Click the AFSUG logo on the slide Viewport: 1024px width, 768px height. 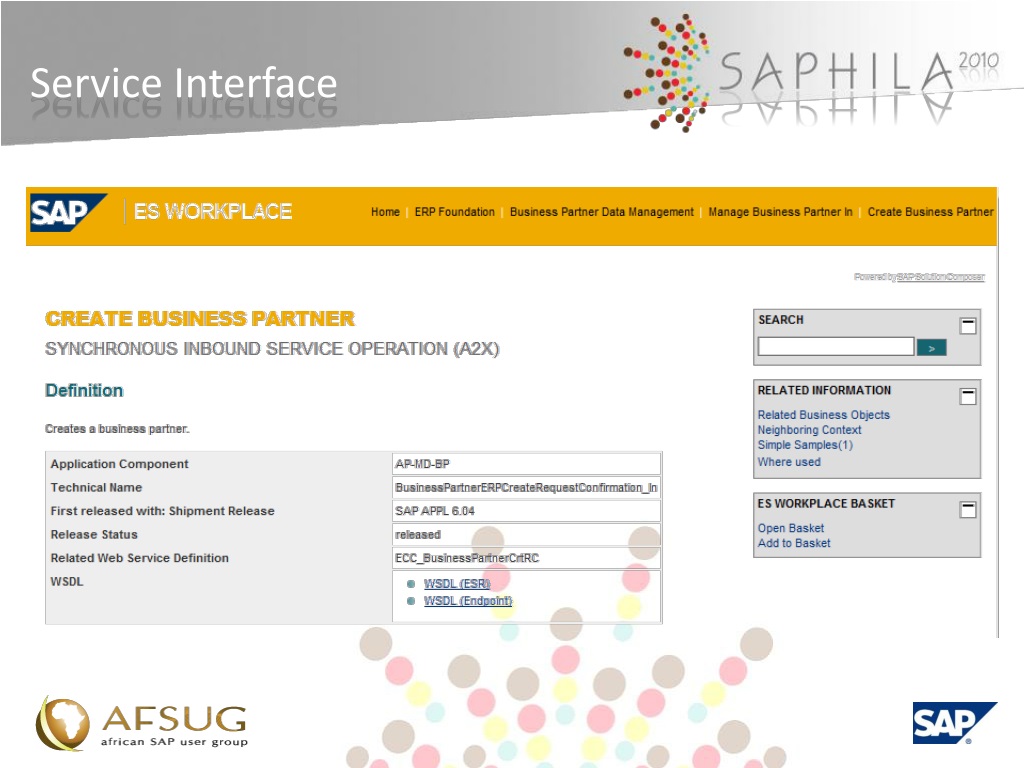click(x=142, y=724)
